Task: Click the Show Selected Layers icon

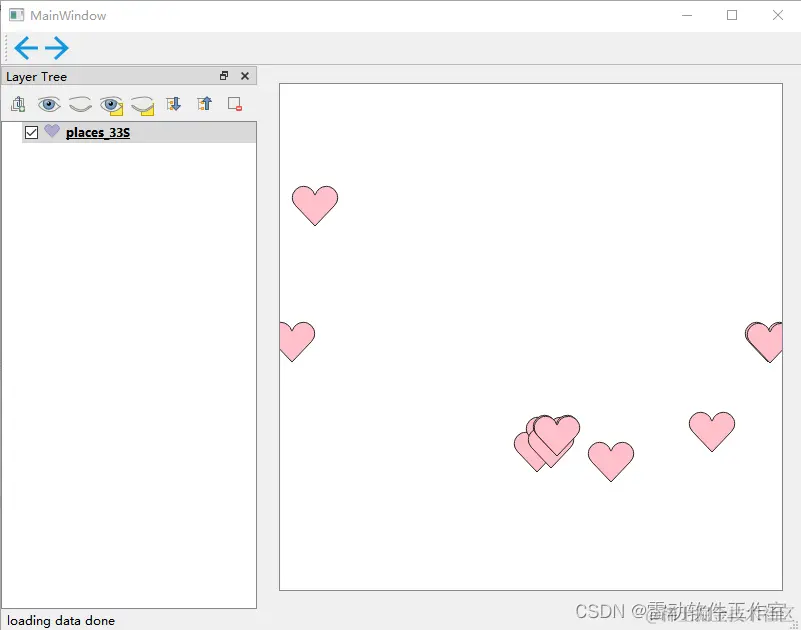Action: click(x=111, y=104)
